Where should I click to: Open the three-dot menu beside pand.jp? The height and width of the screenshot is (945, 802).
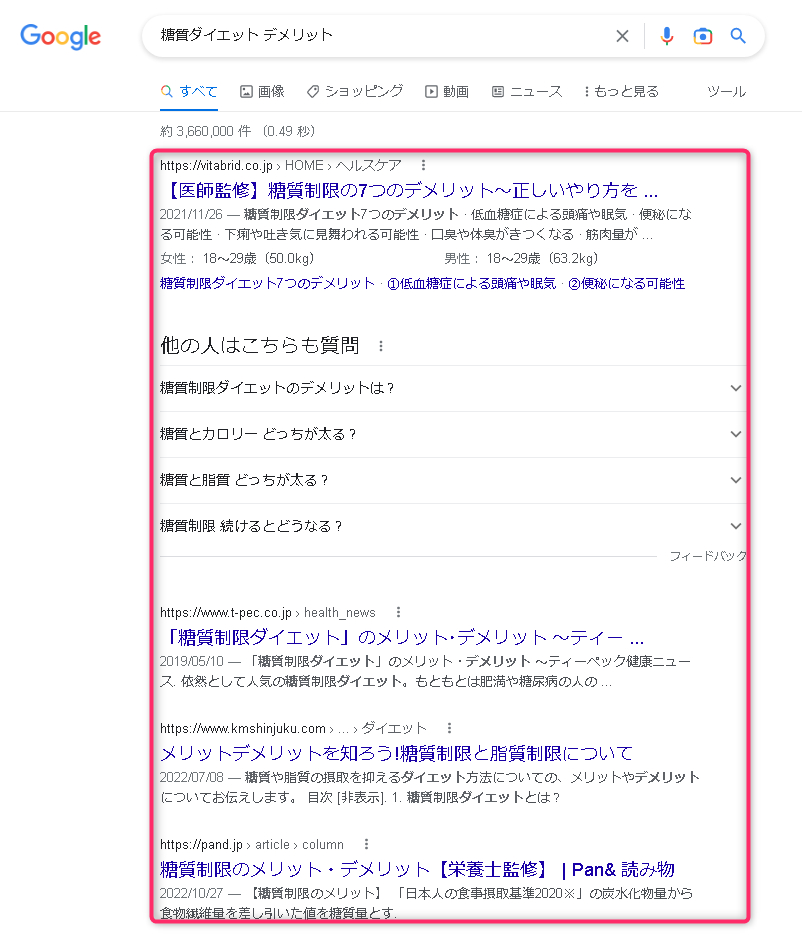[x=366, y=844]
